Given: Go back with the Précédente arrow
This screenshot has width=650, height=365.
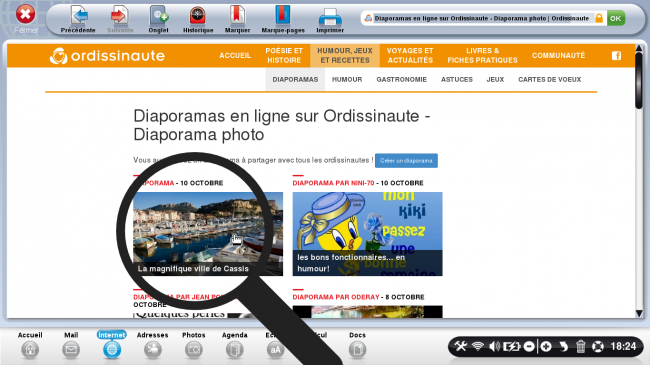Looking at the screenshot, I should [78, 19].
